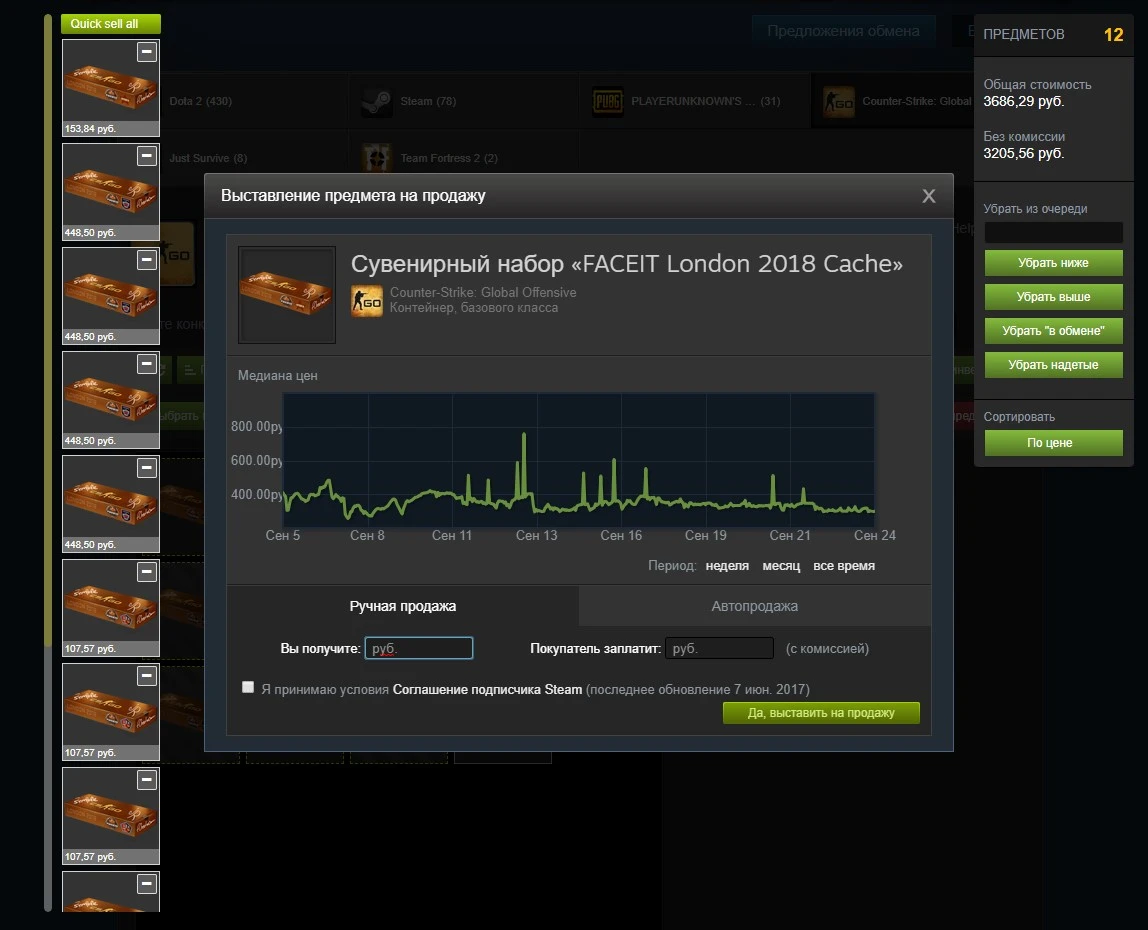1148x930 pixels.
Task: Open the Steam (78) inventory icon
Action: coord(377,101)
